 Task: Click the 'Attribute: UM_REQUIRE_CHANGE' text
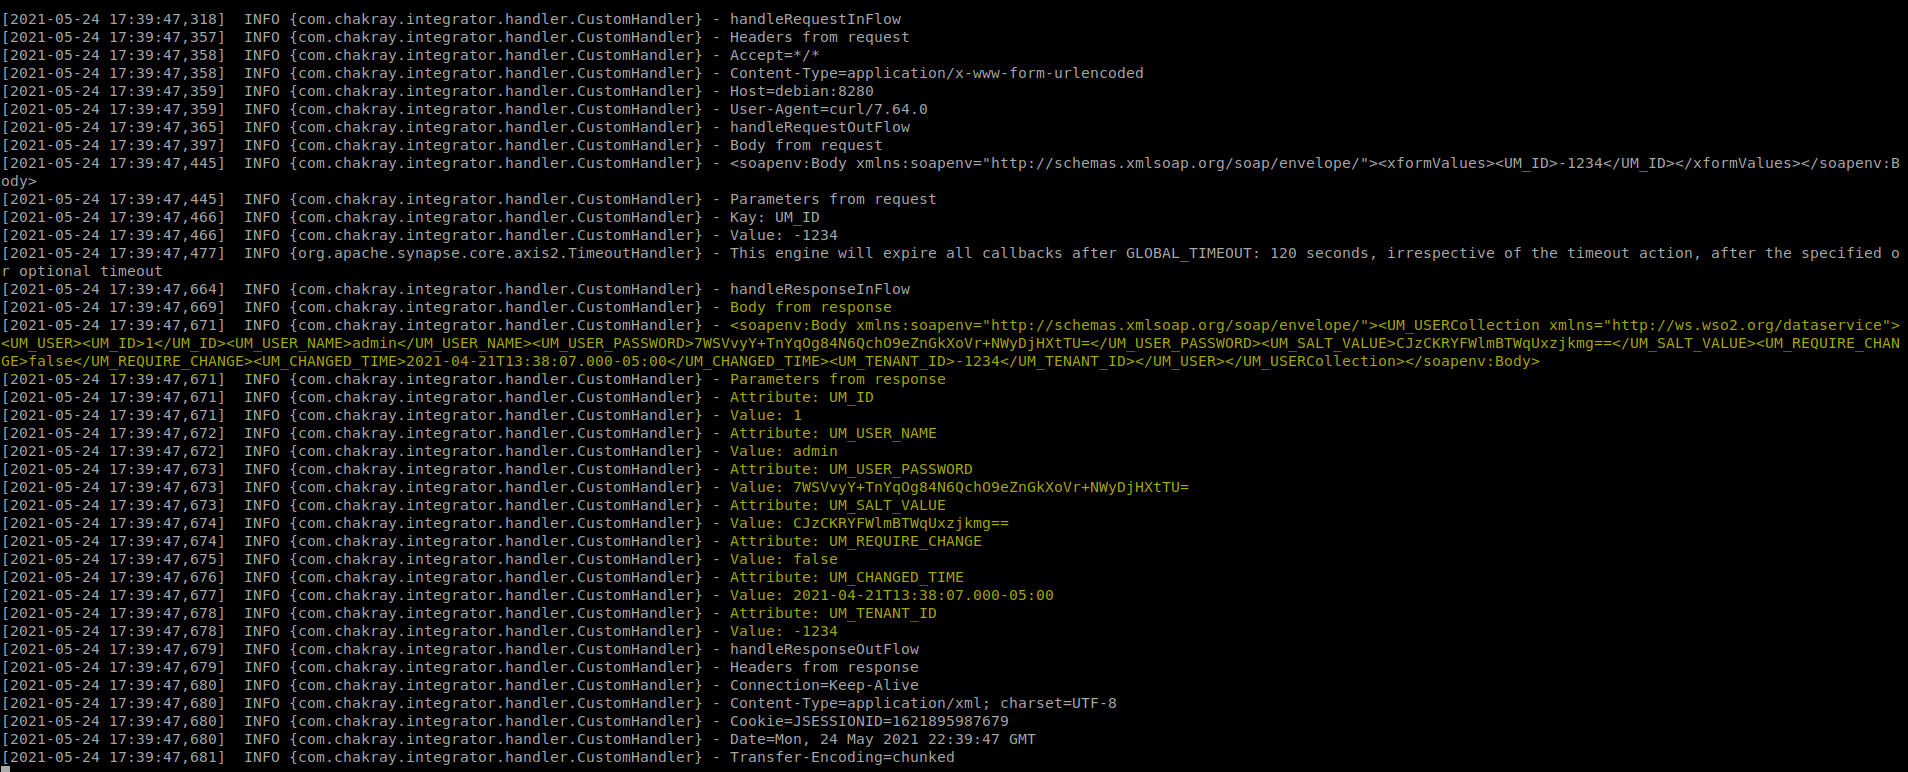coord(855,541)
